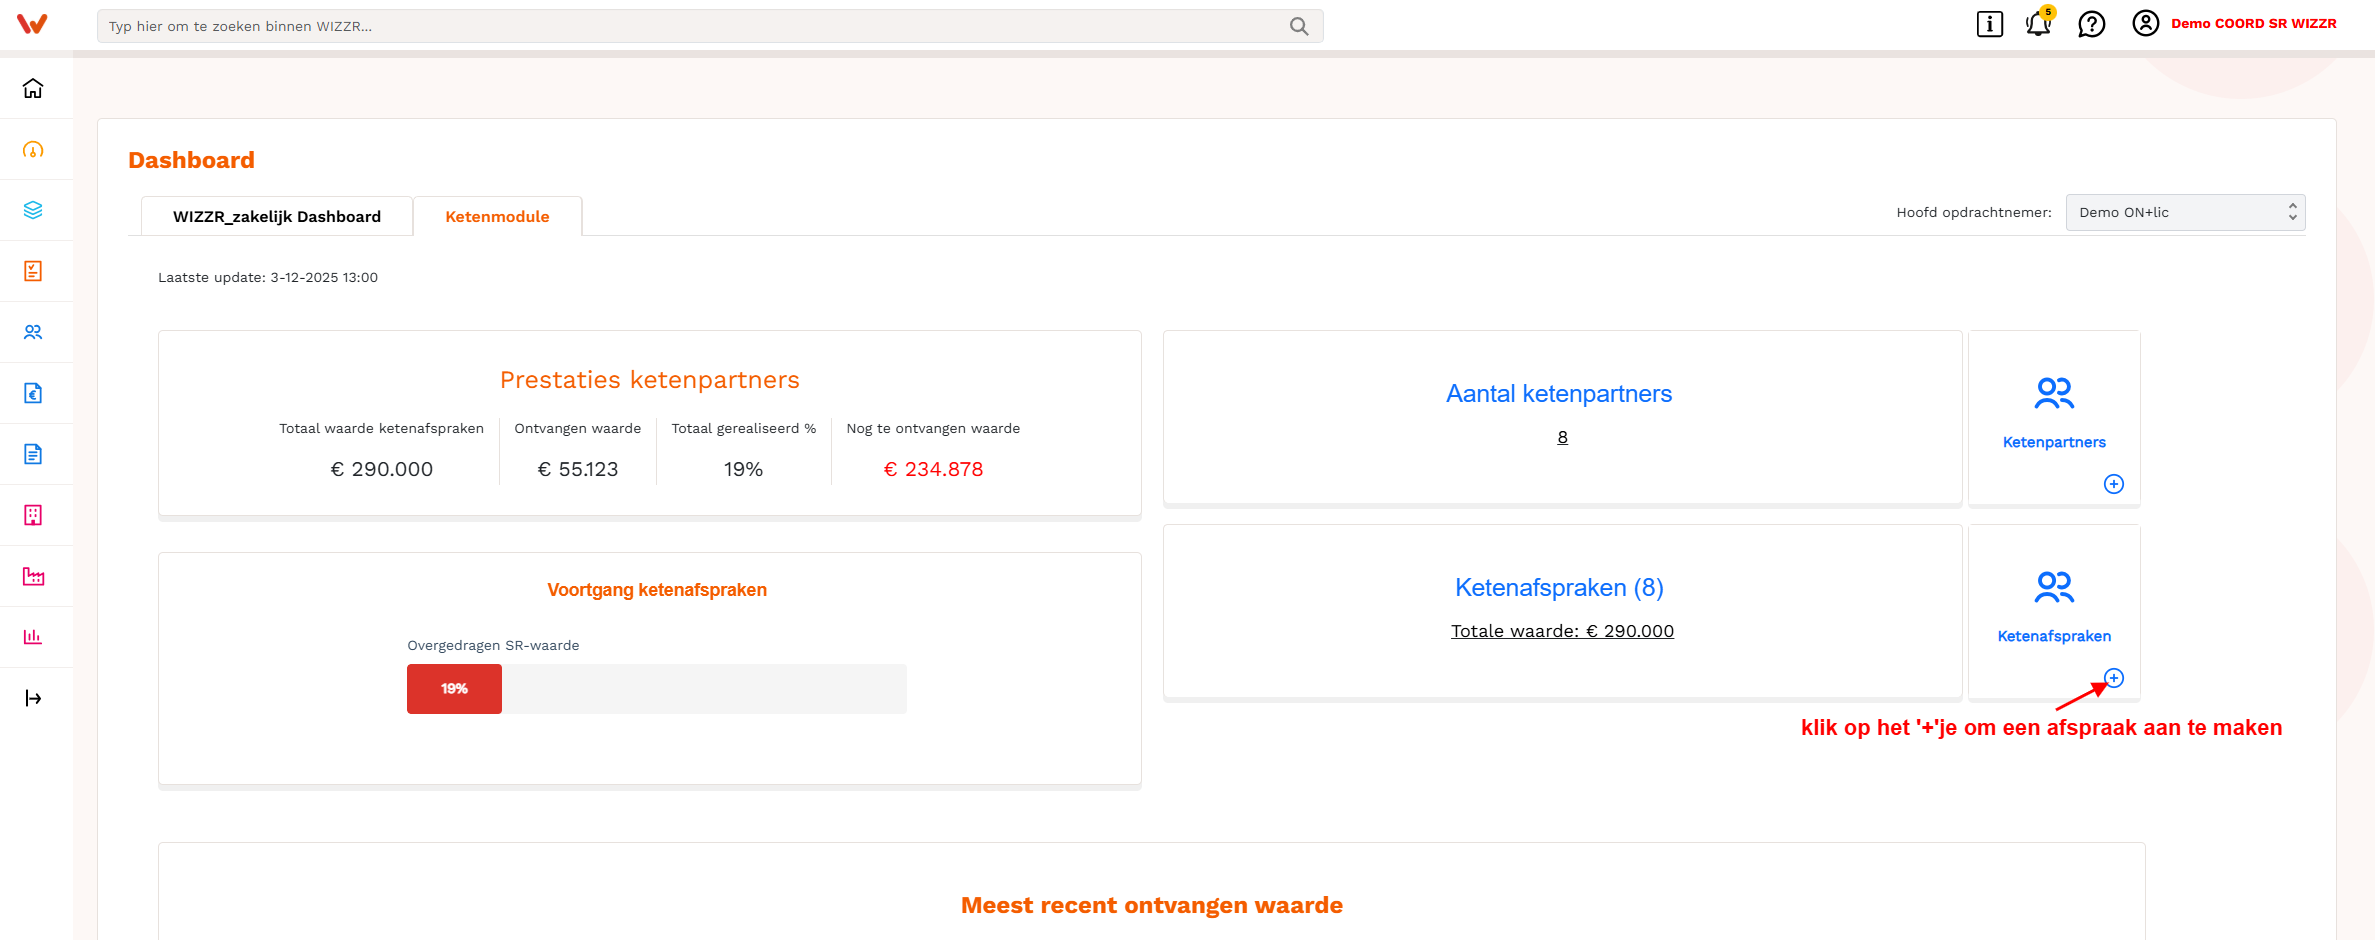Open the people icon in sidebar
Screen dimensions: 2375x940
click(x=33, y=332)
